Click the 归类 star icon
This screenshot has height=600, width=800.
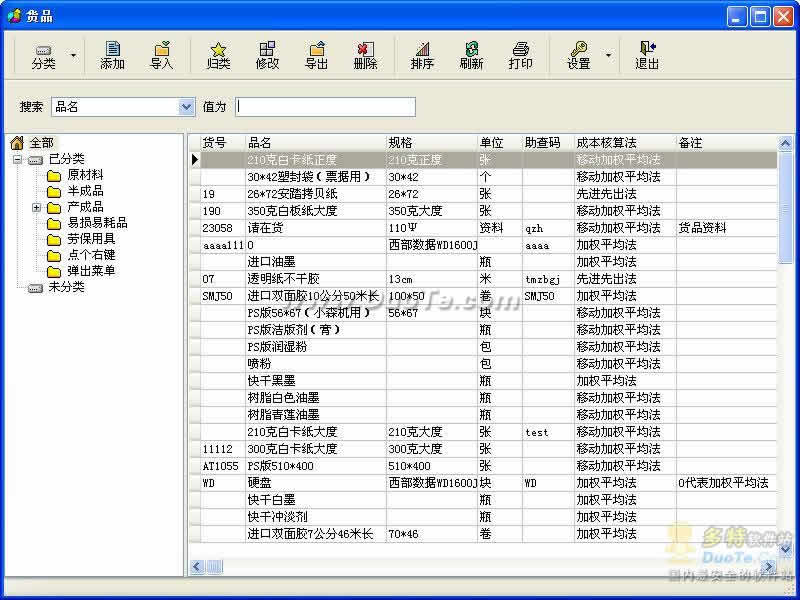(x=218, y=57)
